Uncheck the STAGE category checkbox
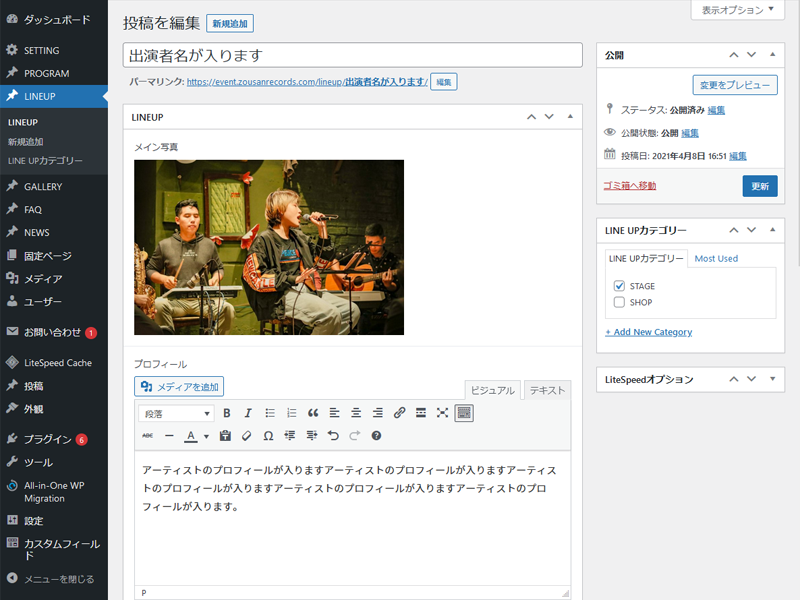This screenshot has width=800, height=600. (x=620, y=285)
